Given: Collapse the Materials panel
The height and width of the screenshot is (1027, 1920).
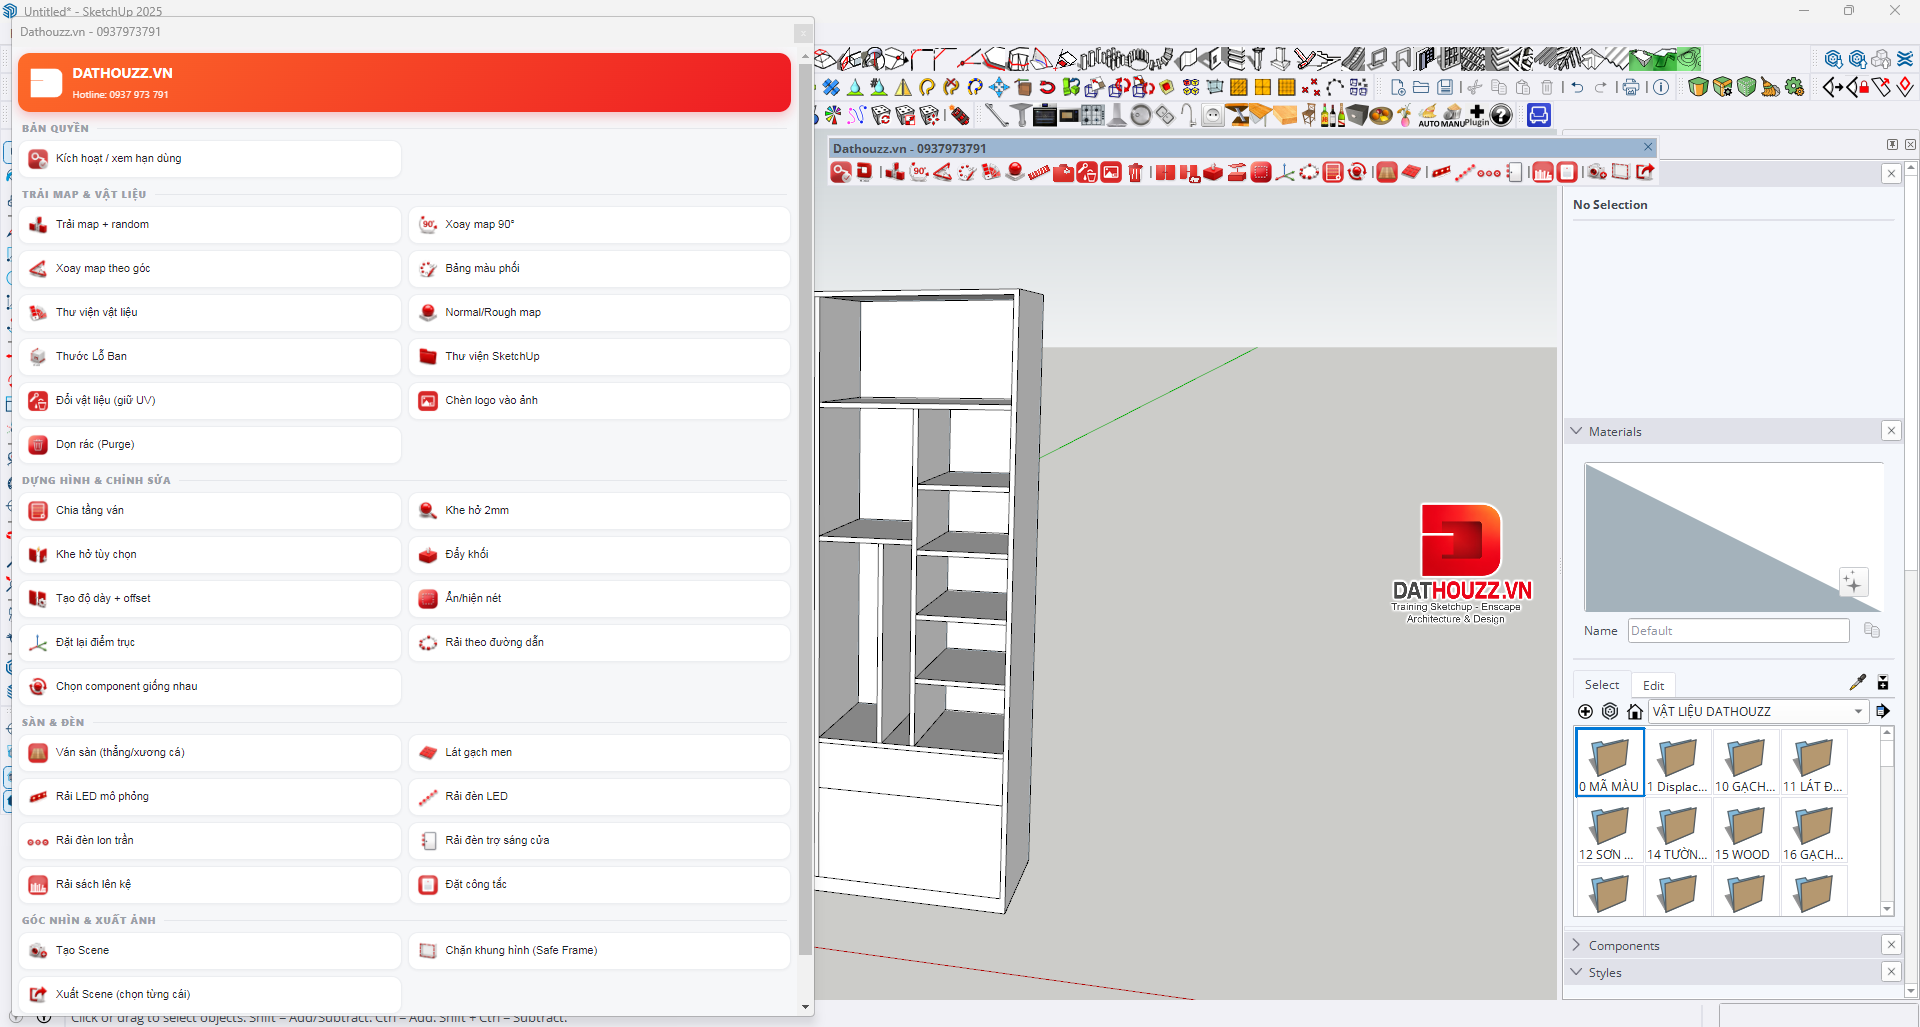Looking at the screenshot, I should [x=1577, y=431].
